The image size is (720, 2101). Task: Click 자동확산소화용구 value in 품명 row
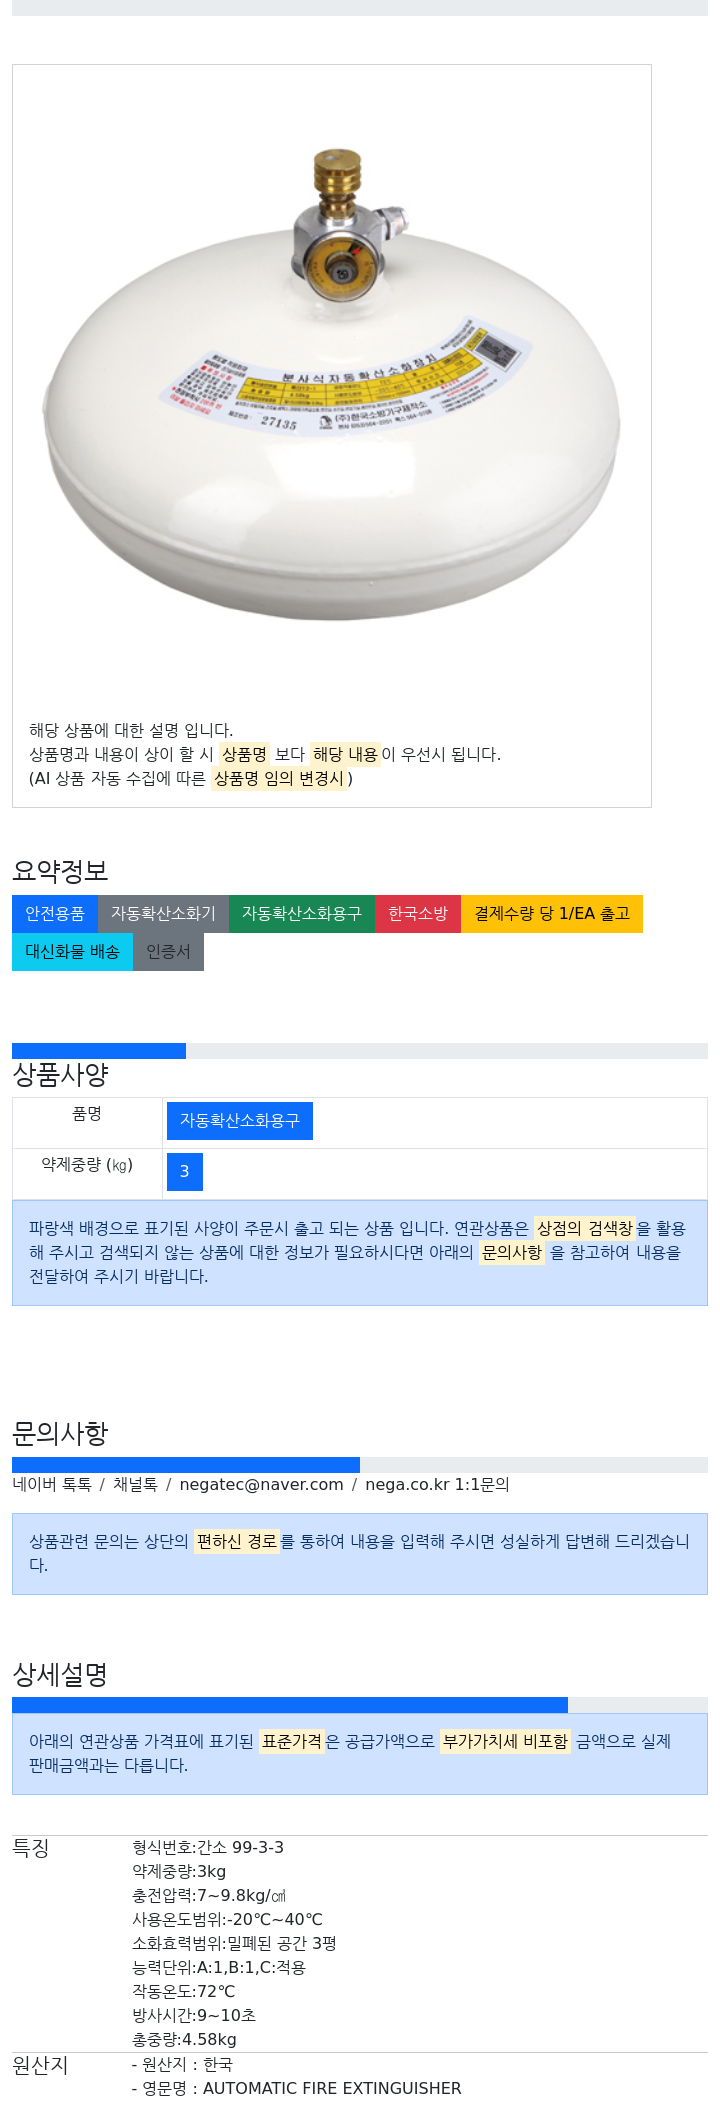coord(240,1121)
